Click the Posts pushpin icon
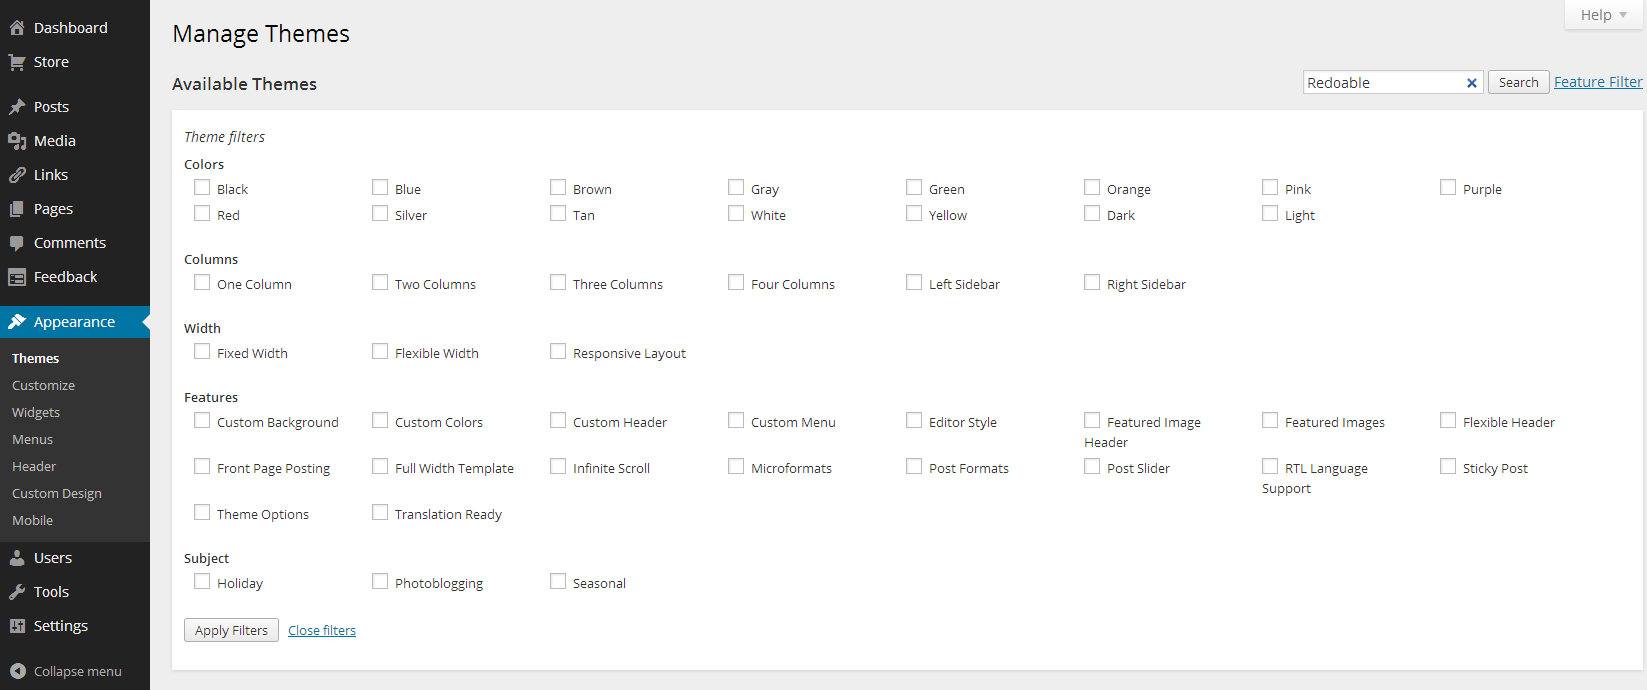Screen dimensions: 1647x690 pos(17,107)
